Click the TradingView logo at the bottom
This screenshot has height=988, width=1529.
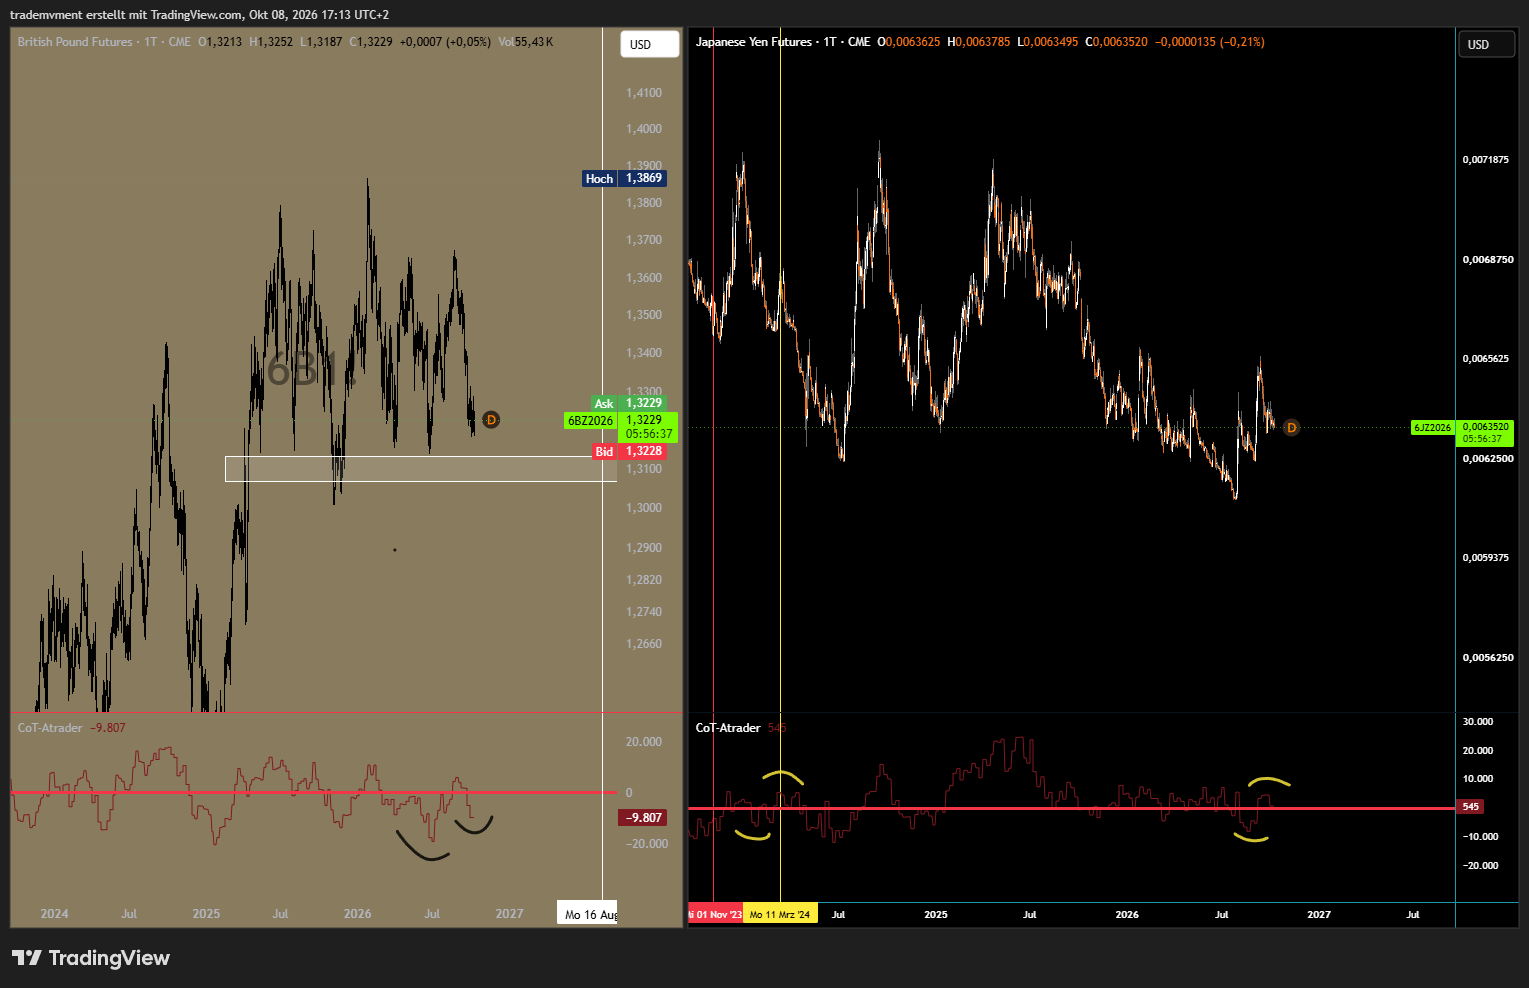pos(91,958)
